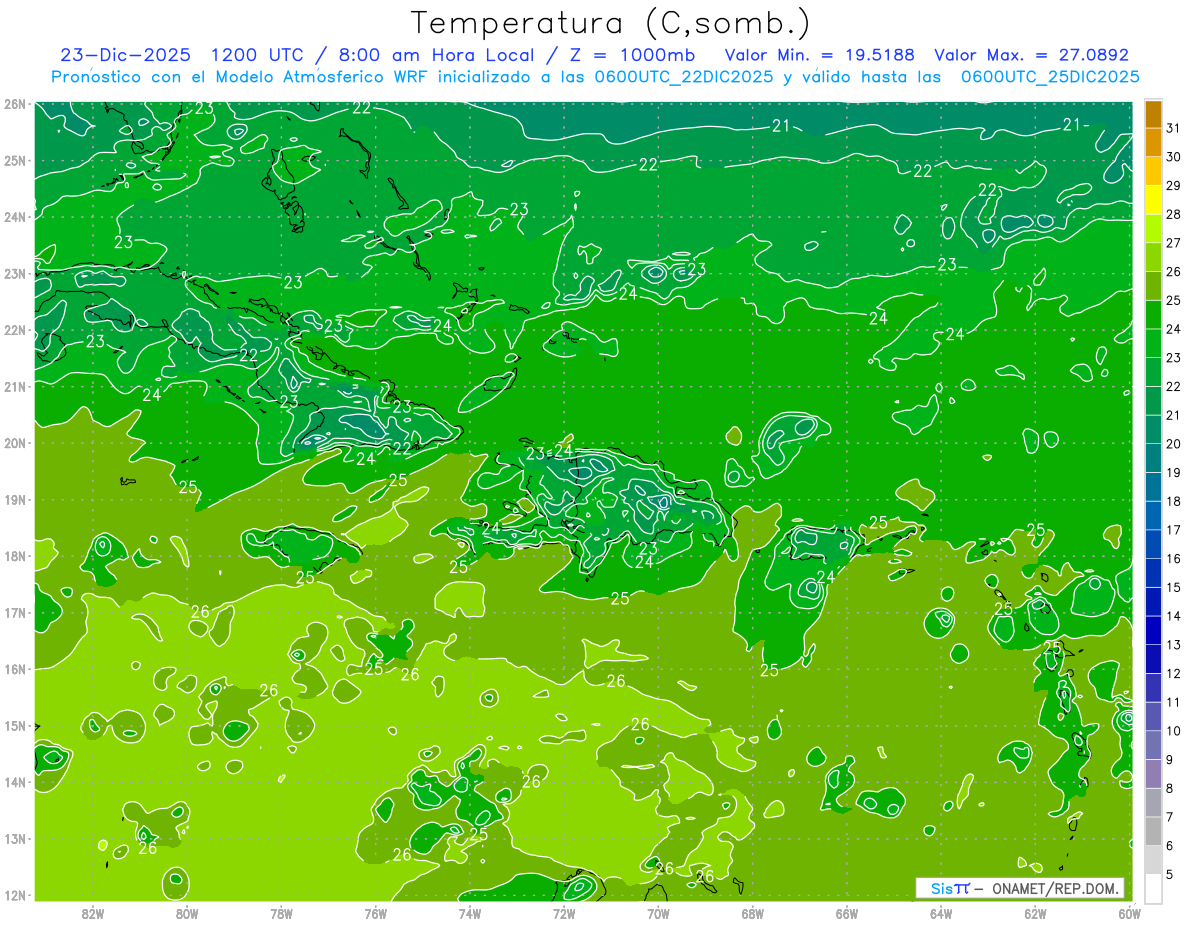Screen dimensions: 1200x927
Task: Click the 68W longitude axis label
Action: 753,913
